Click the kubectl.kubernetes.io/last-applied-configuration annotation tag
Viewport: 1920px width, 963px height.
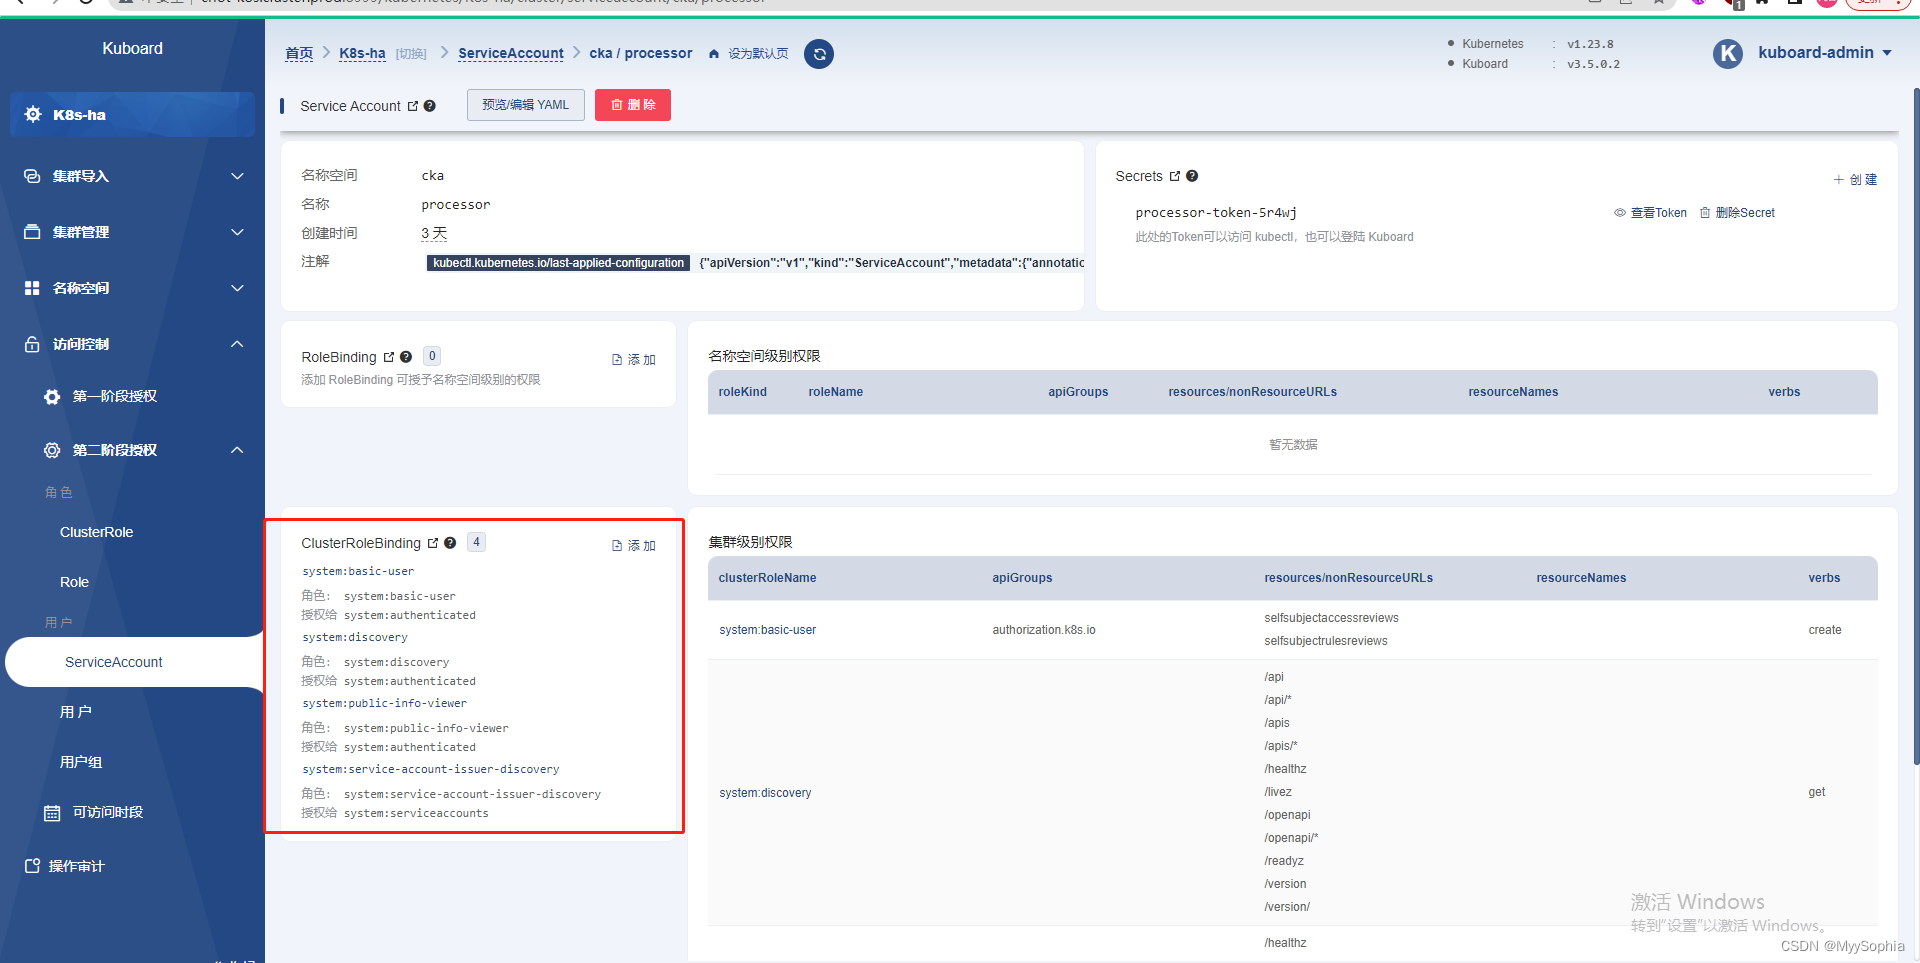pyautogui.click(x=558, y=263)
